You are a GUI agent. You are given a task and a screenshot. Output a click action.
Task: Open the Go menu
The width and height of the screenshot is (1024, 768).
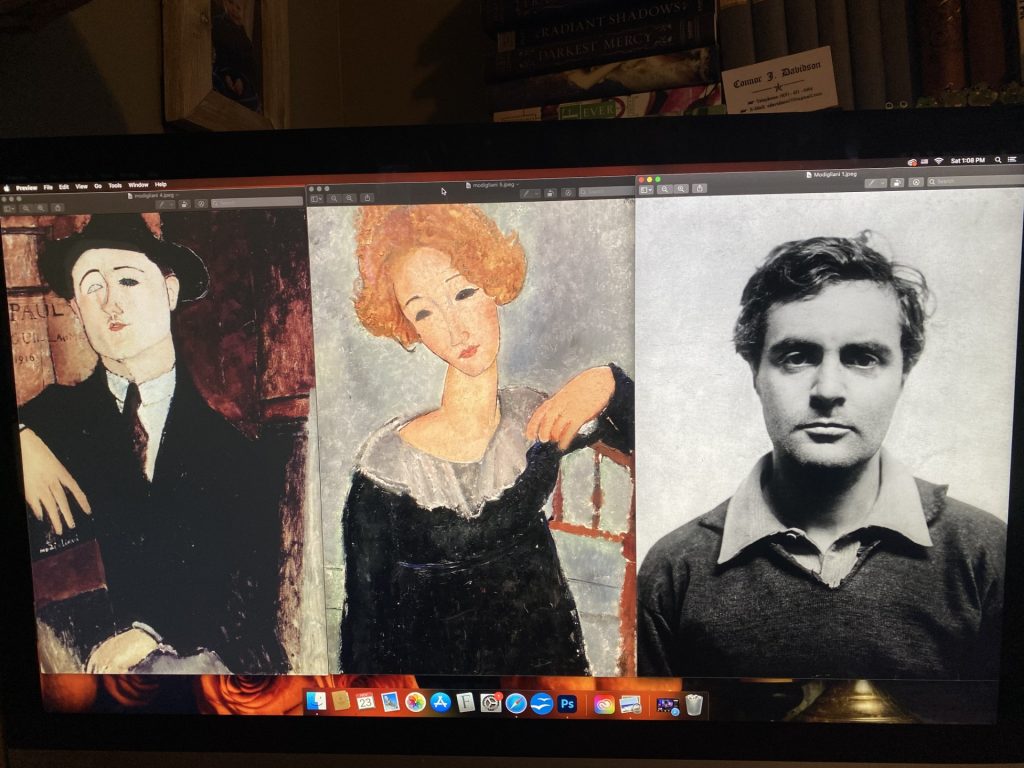pos(98,186)
